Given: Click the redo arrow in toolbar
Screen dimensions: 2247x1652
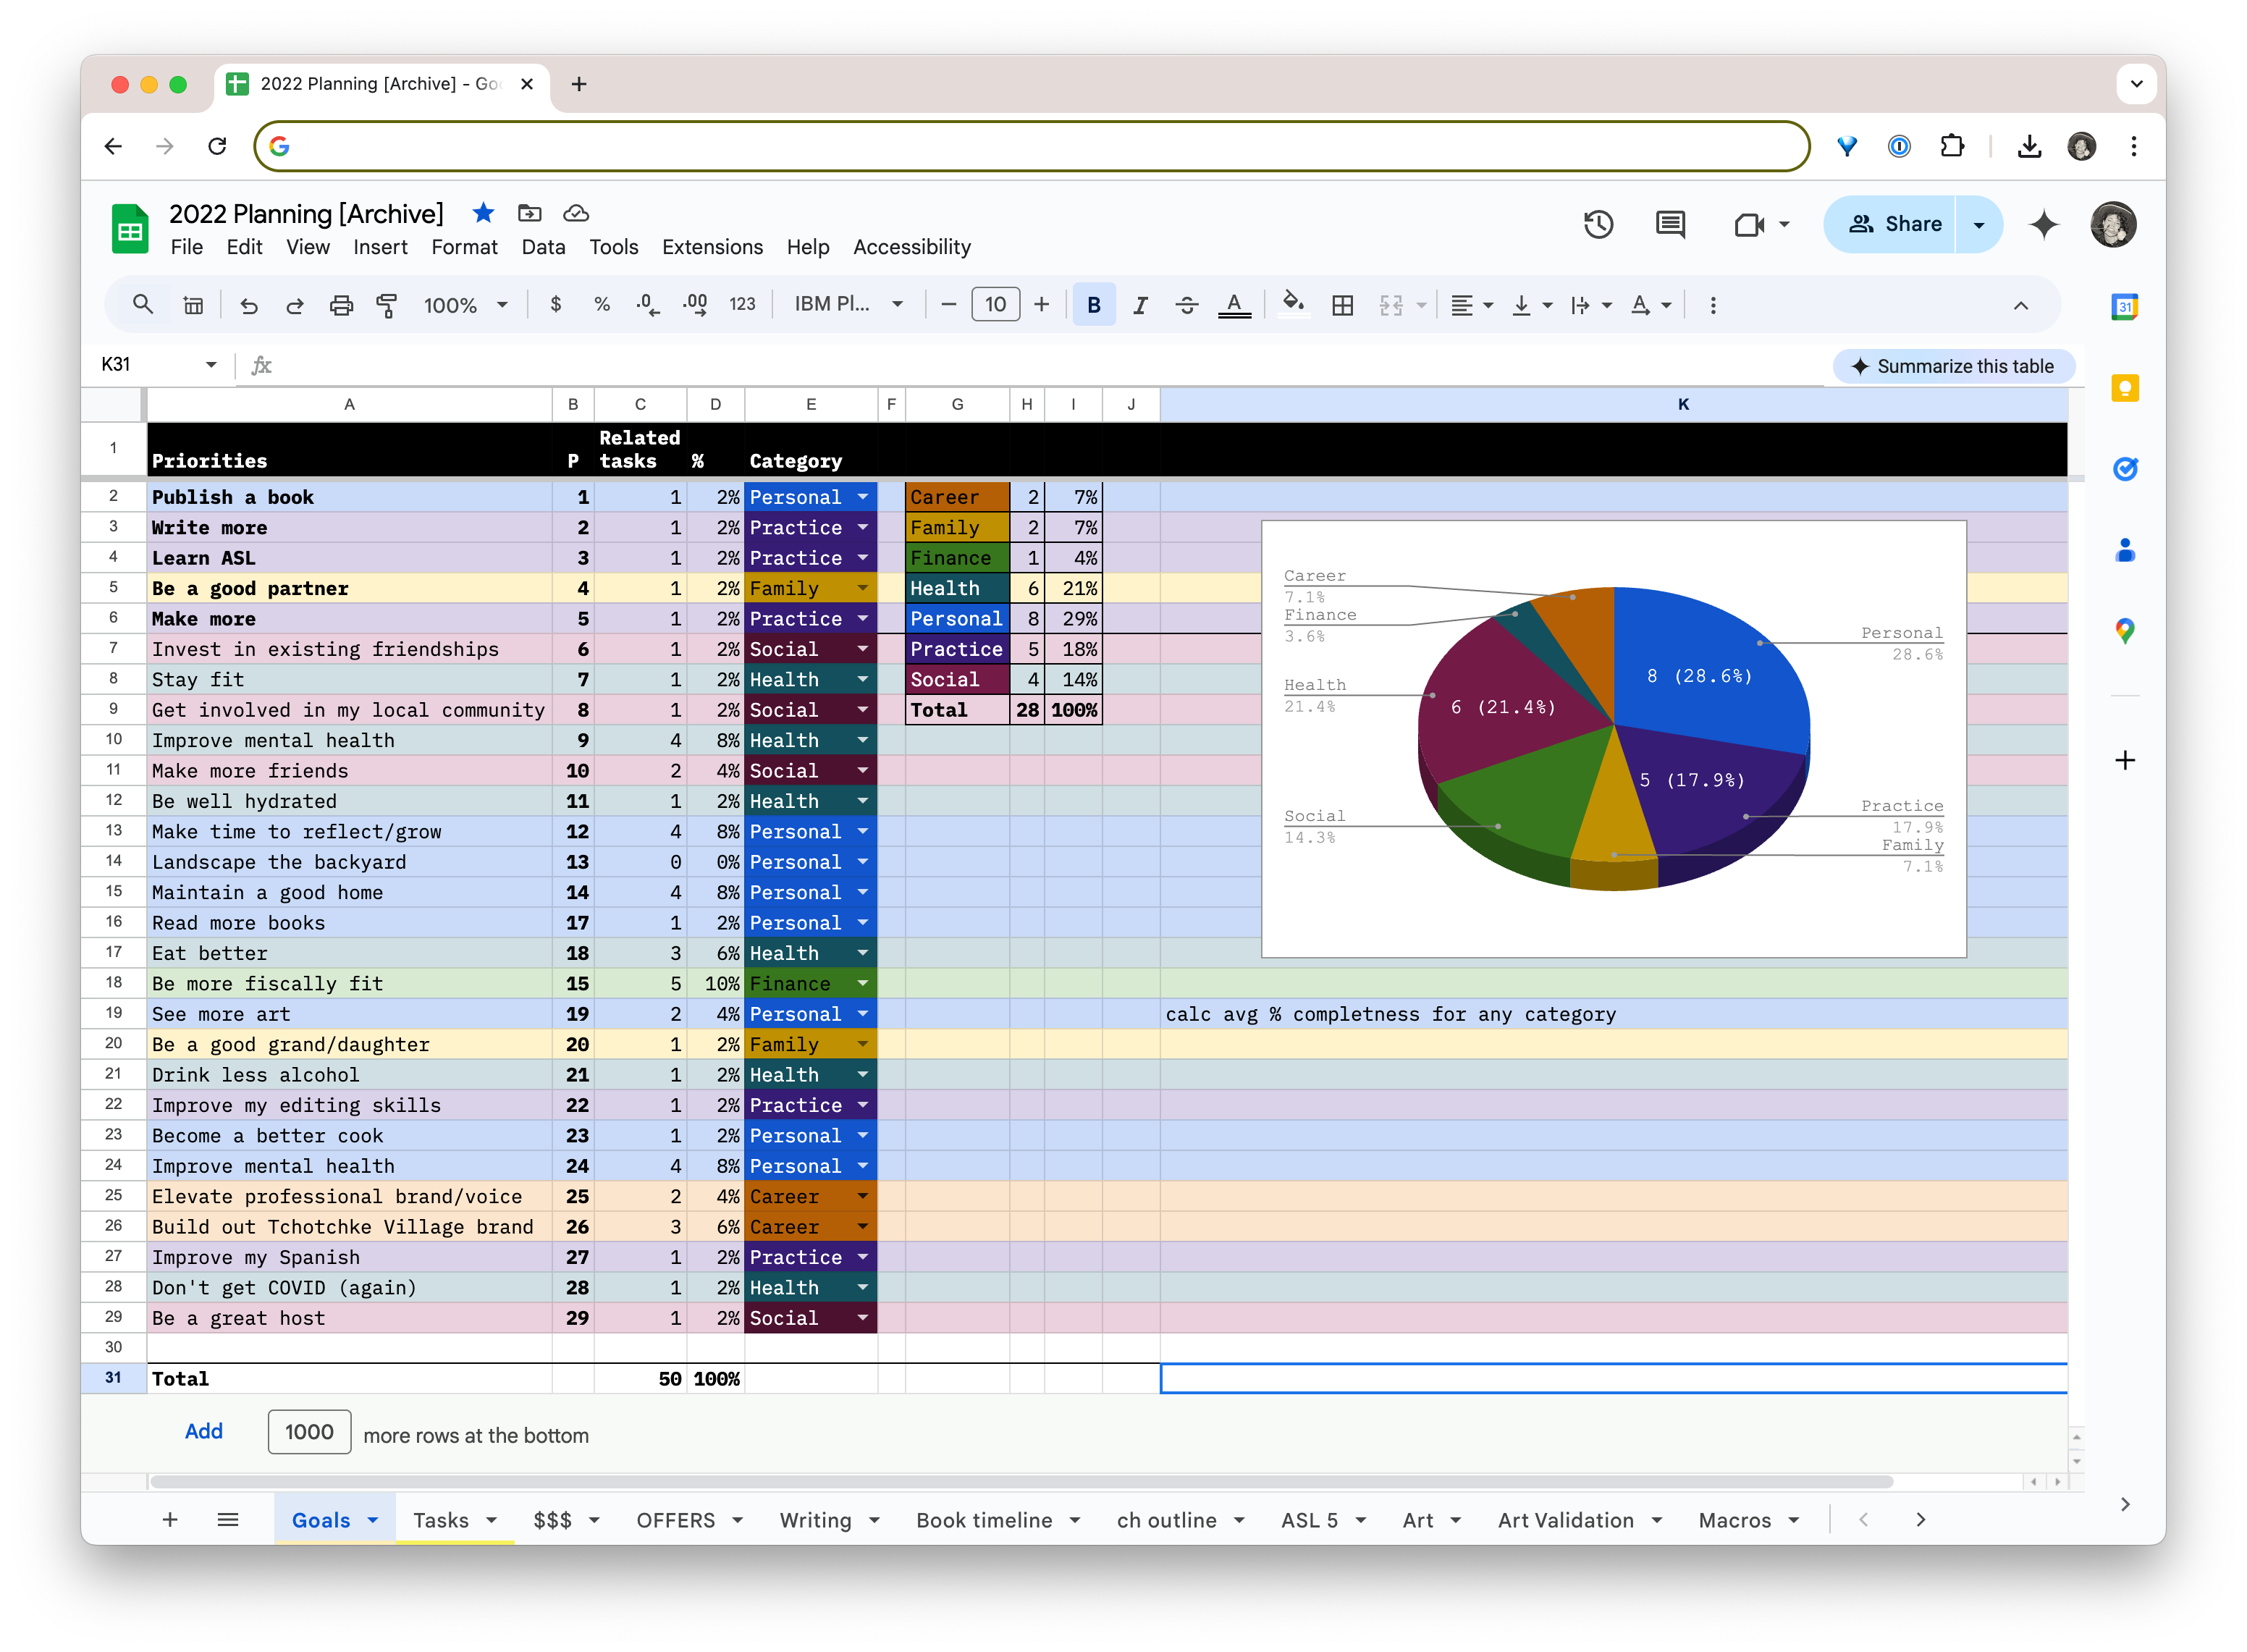Looking at the screenshot, I should pyautogui.click(x=294, y=305).
